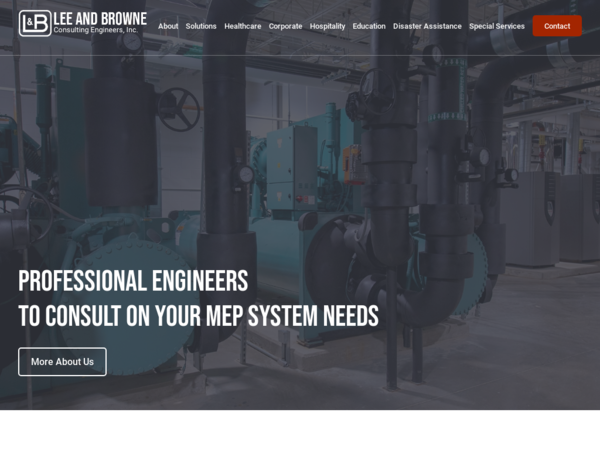600x450 pixels.
Task: Click the More About Us button
Action: pos(62,362)
